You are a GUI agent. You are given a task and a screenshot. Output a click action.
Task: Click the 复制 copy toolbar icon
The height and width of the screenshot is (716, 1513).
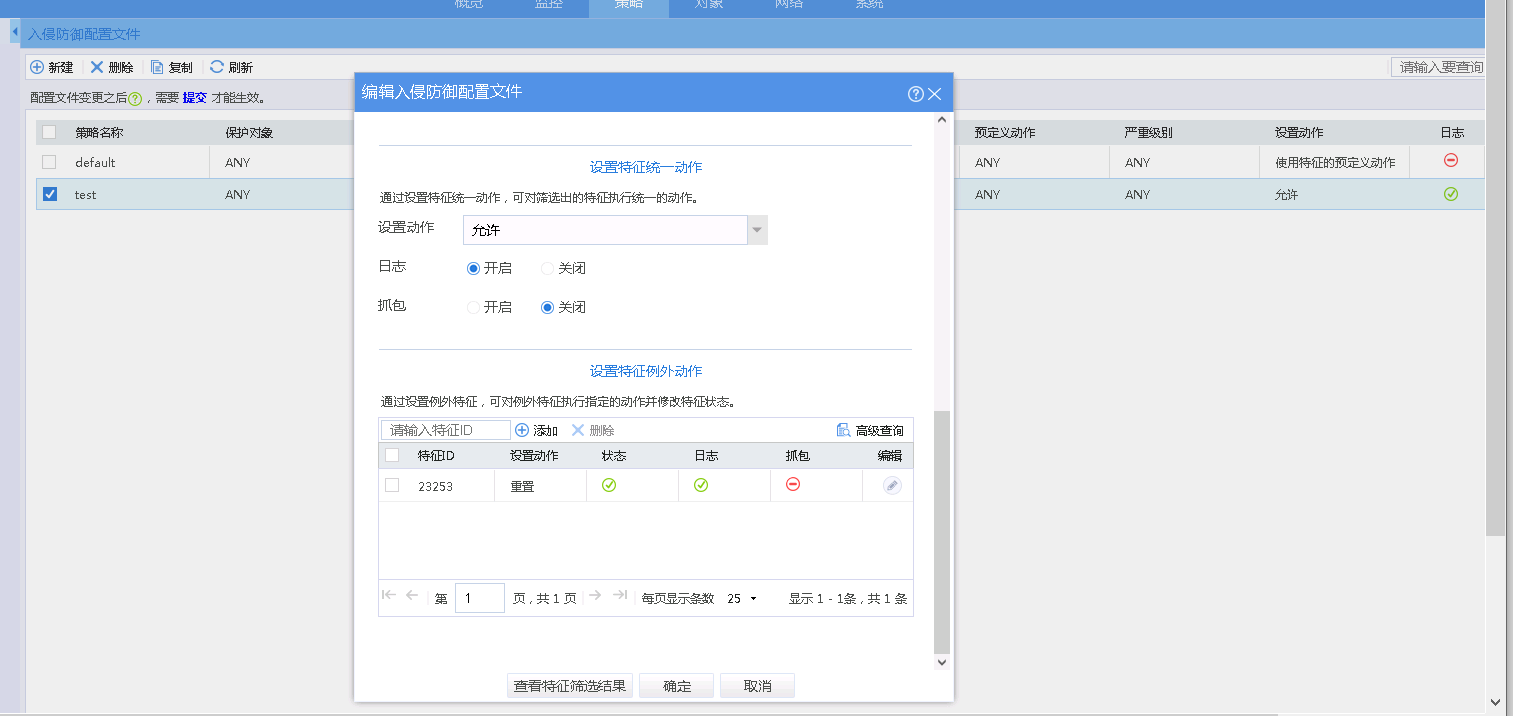pos(157,67)
